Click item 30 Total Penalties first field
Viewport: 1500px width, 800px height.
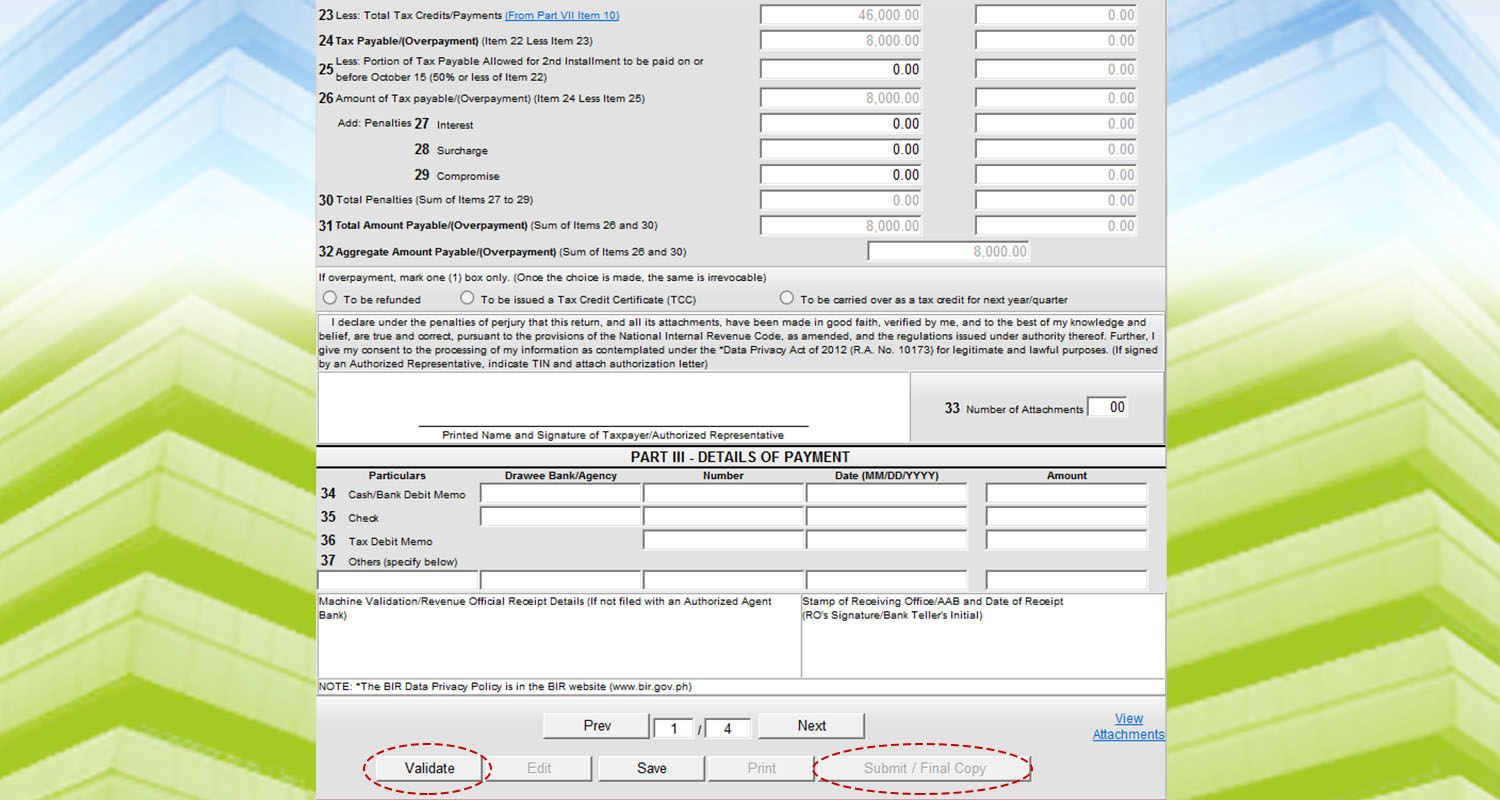841,200
